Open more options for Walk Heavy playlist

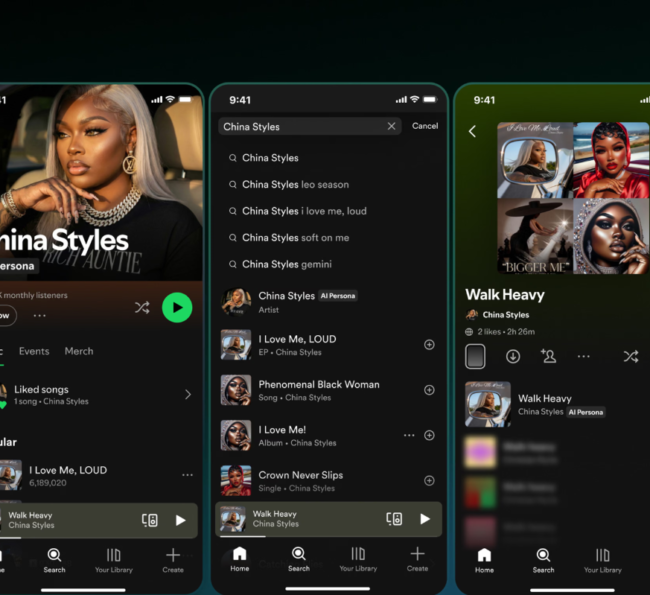pyautogui.click(x=583, y=356)
